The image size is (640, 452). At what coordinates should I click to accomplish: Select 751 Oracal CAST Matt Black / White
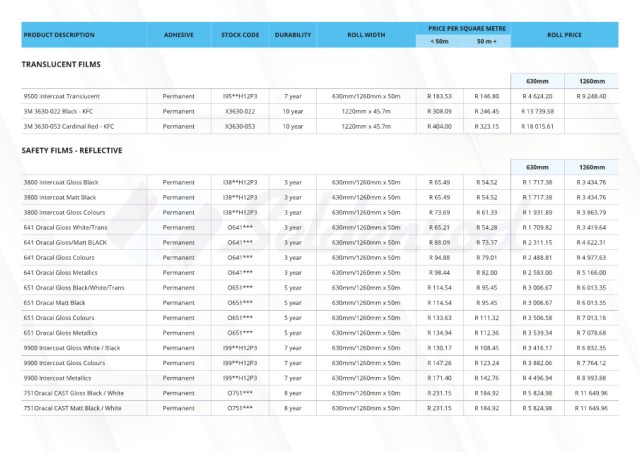click(x=72, y=408)
